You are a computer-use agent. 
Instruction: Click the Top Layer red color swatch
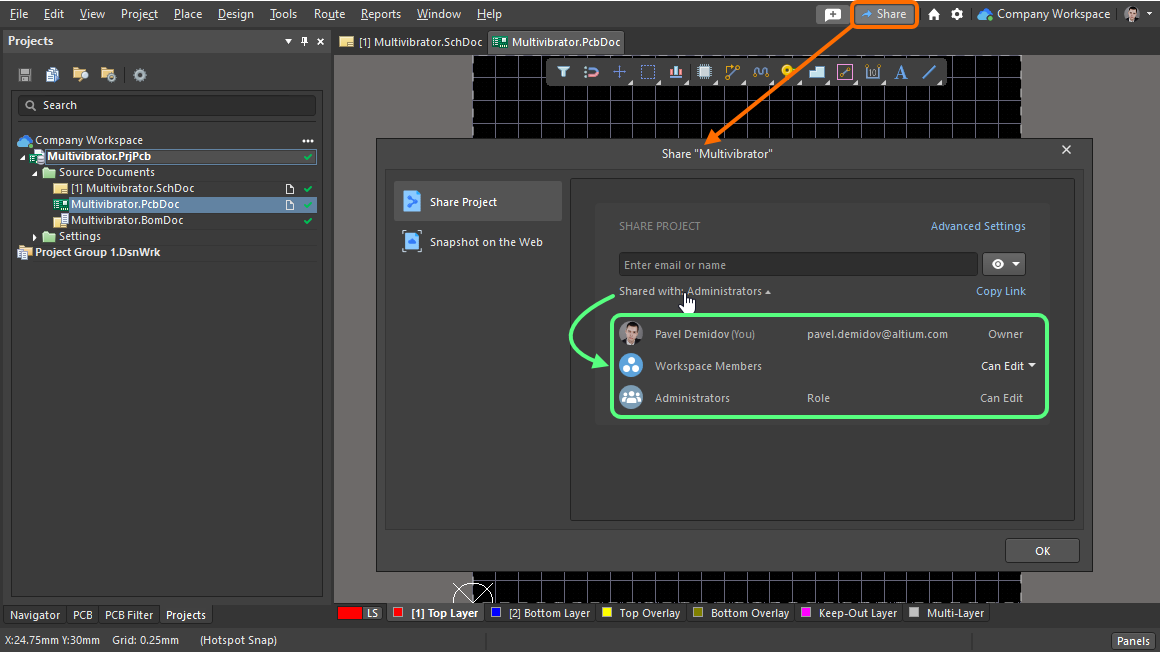pyautogui.click(x=397, y=613)
